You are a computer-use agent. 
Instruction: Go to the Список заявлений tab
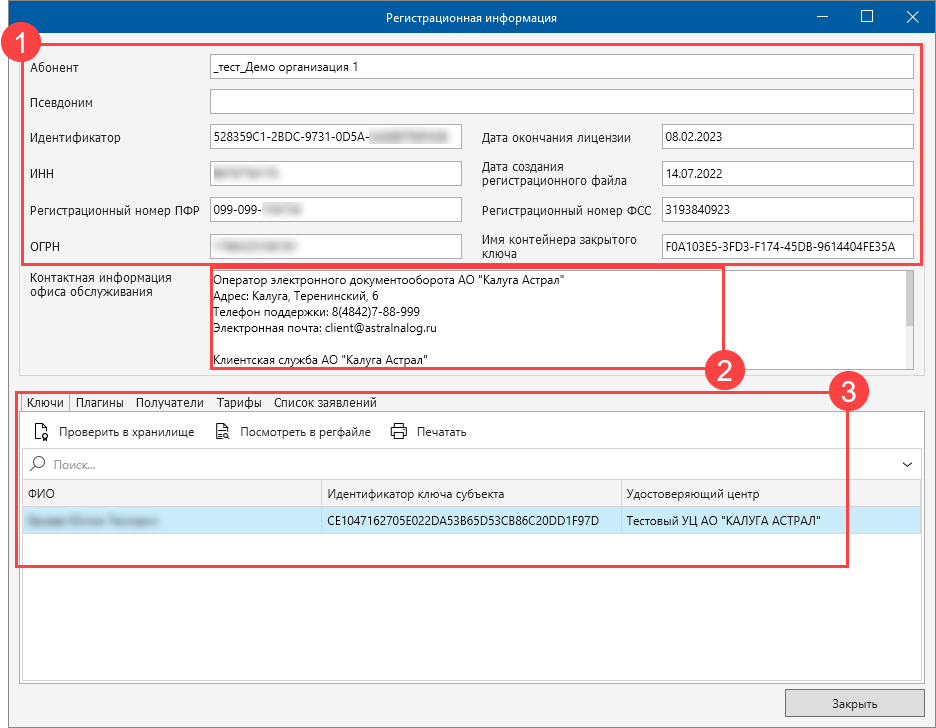pos(325,403)
